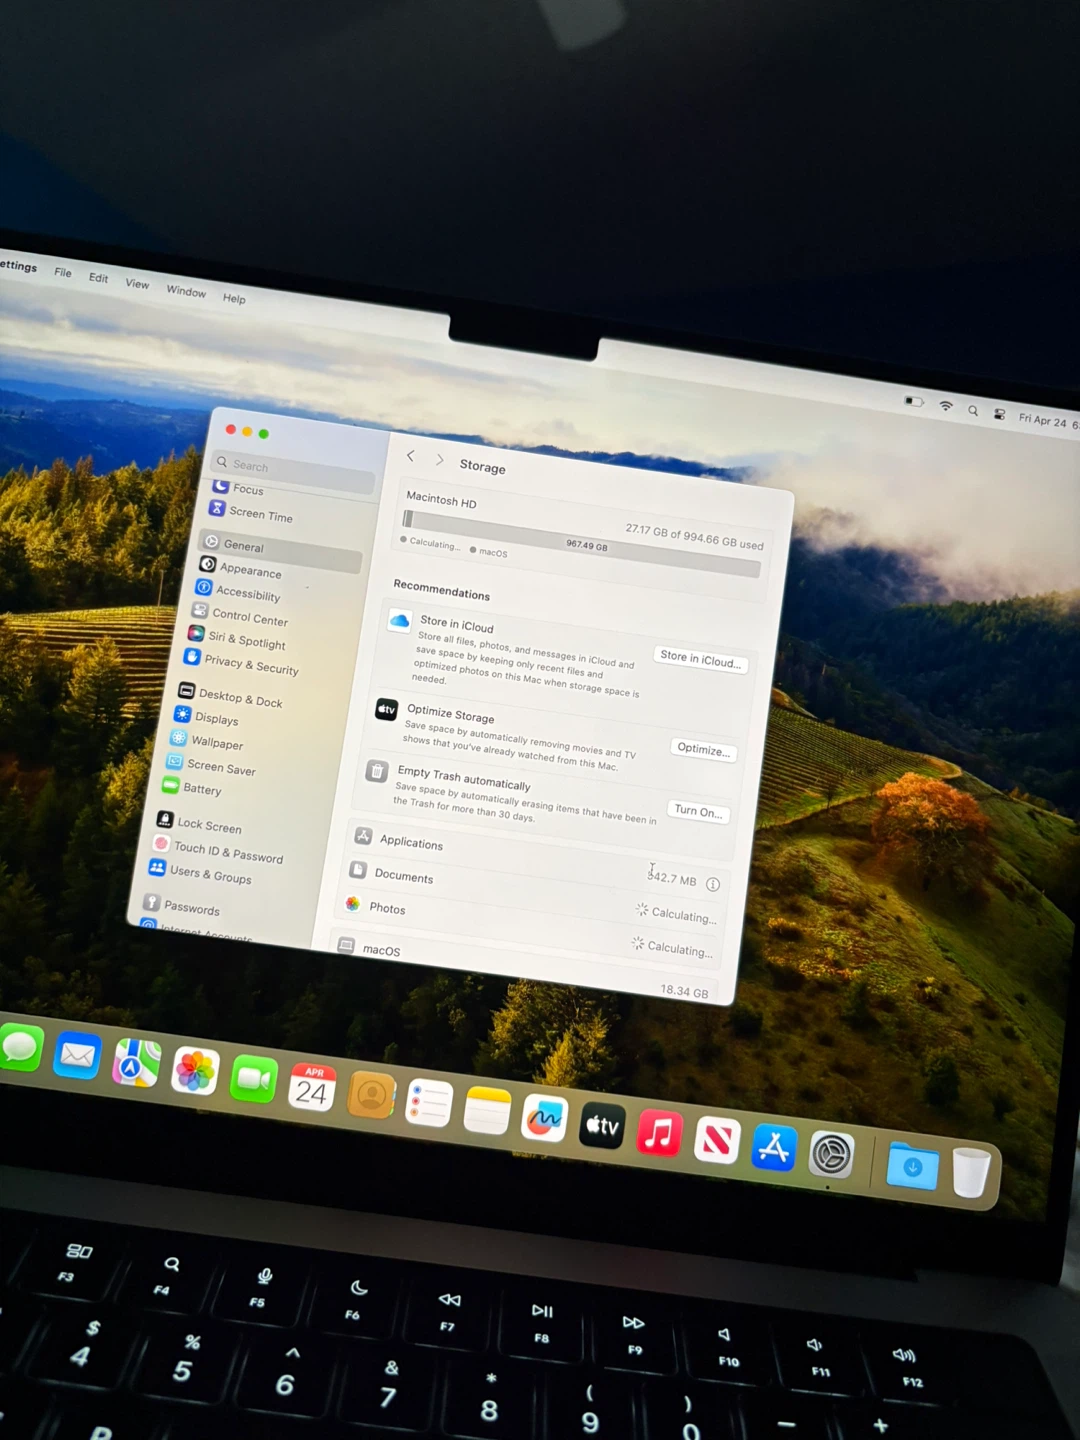Screen dimensions: 1080x1440
Task: Select Passwords in the sidebar
Action: coord(182,906)
